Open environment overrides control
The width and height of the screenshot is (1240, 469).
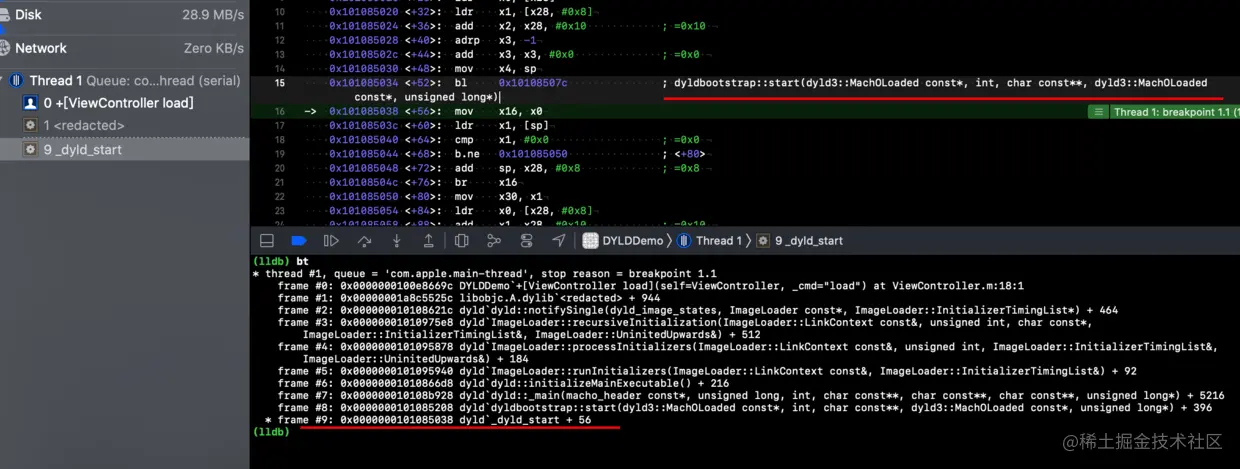click(x=526, y=241)
